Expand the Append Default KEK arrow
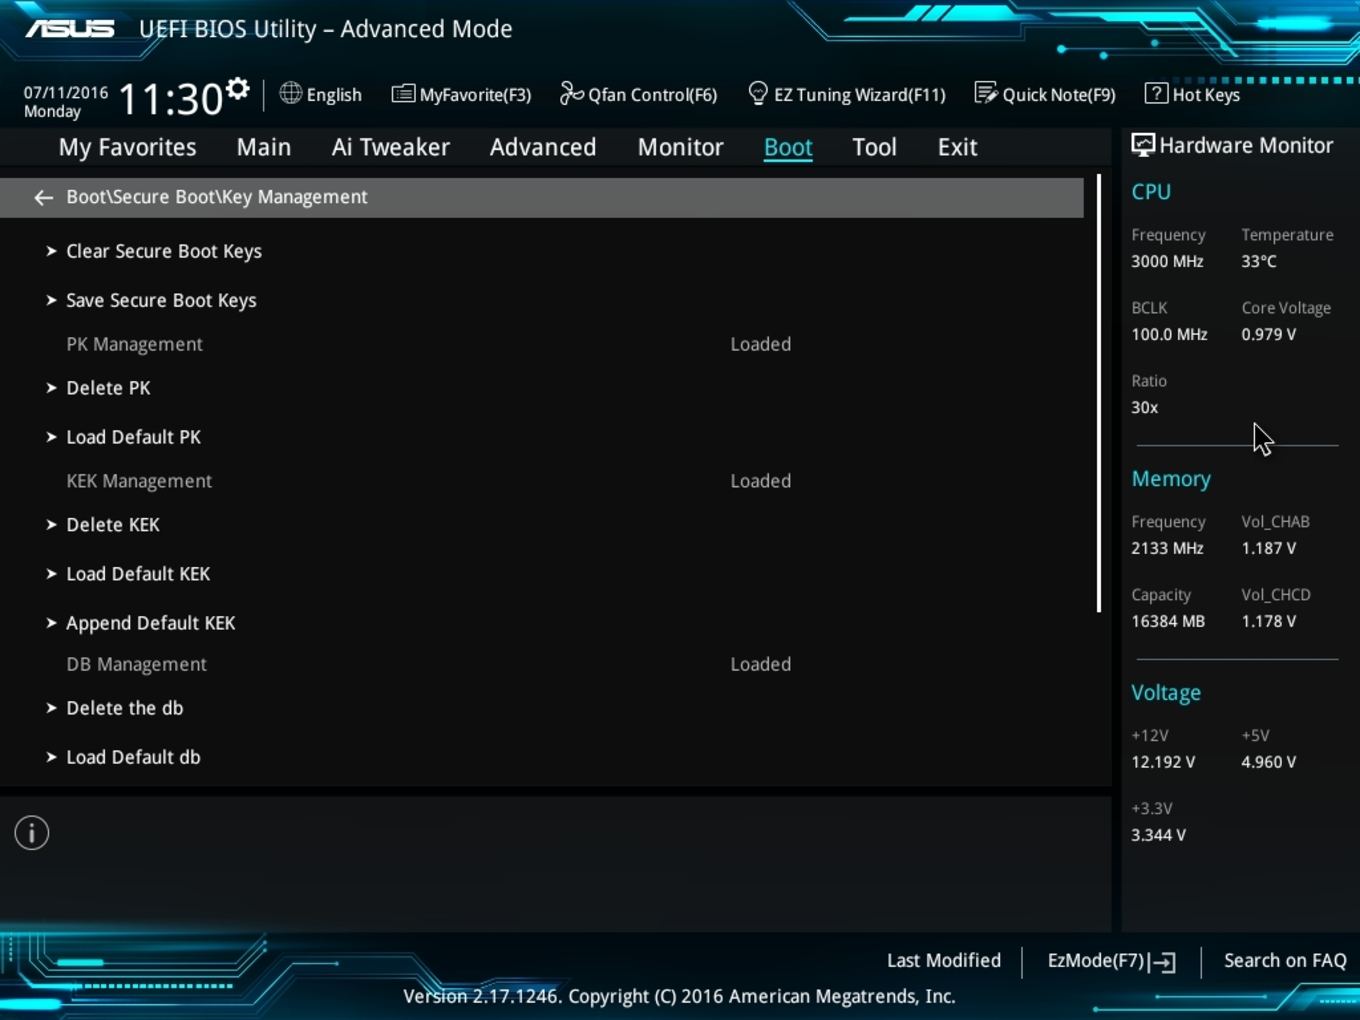The height and width of the screenshot is (1020, 1360). [x=51, y=623]
